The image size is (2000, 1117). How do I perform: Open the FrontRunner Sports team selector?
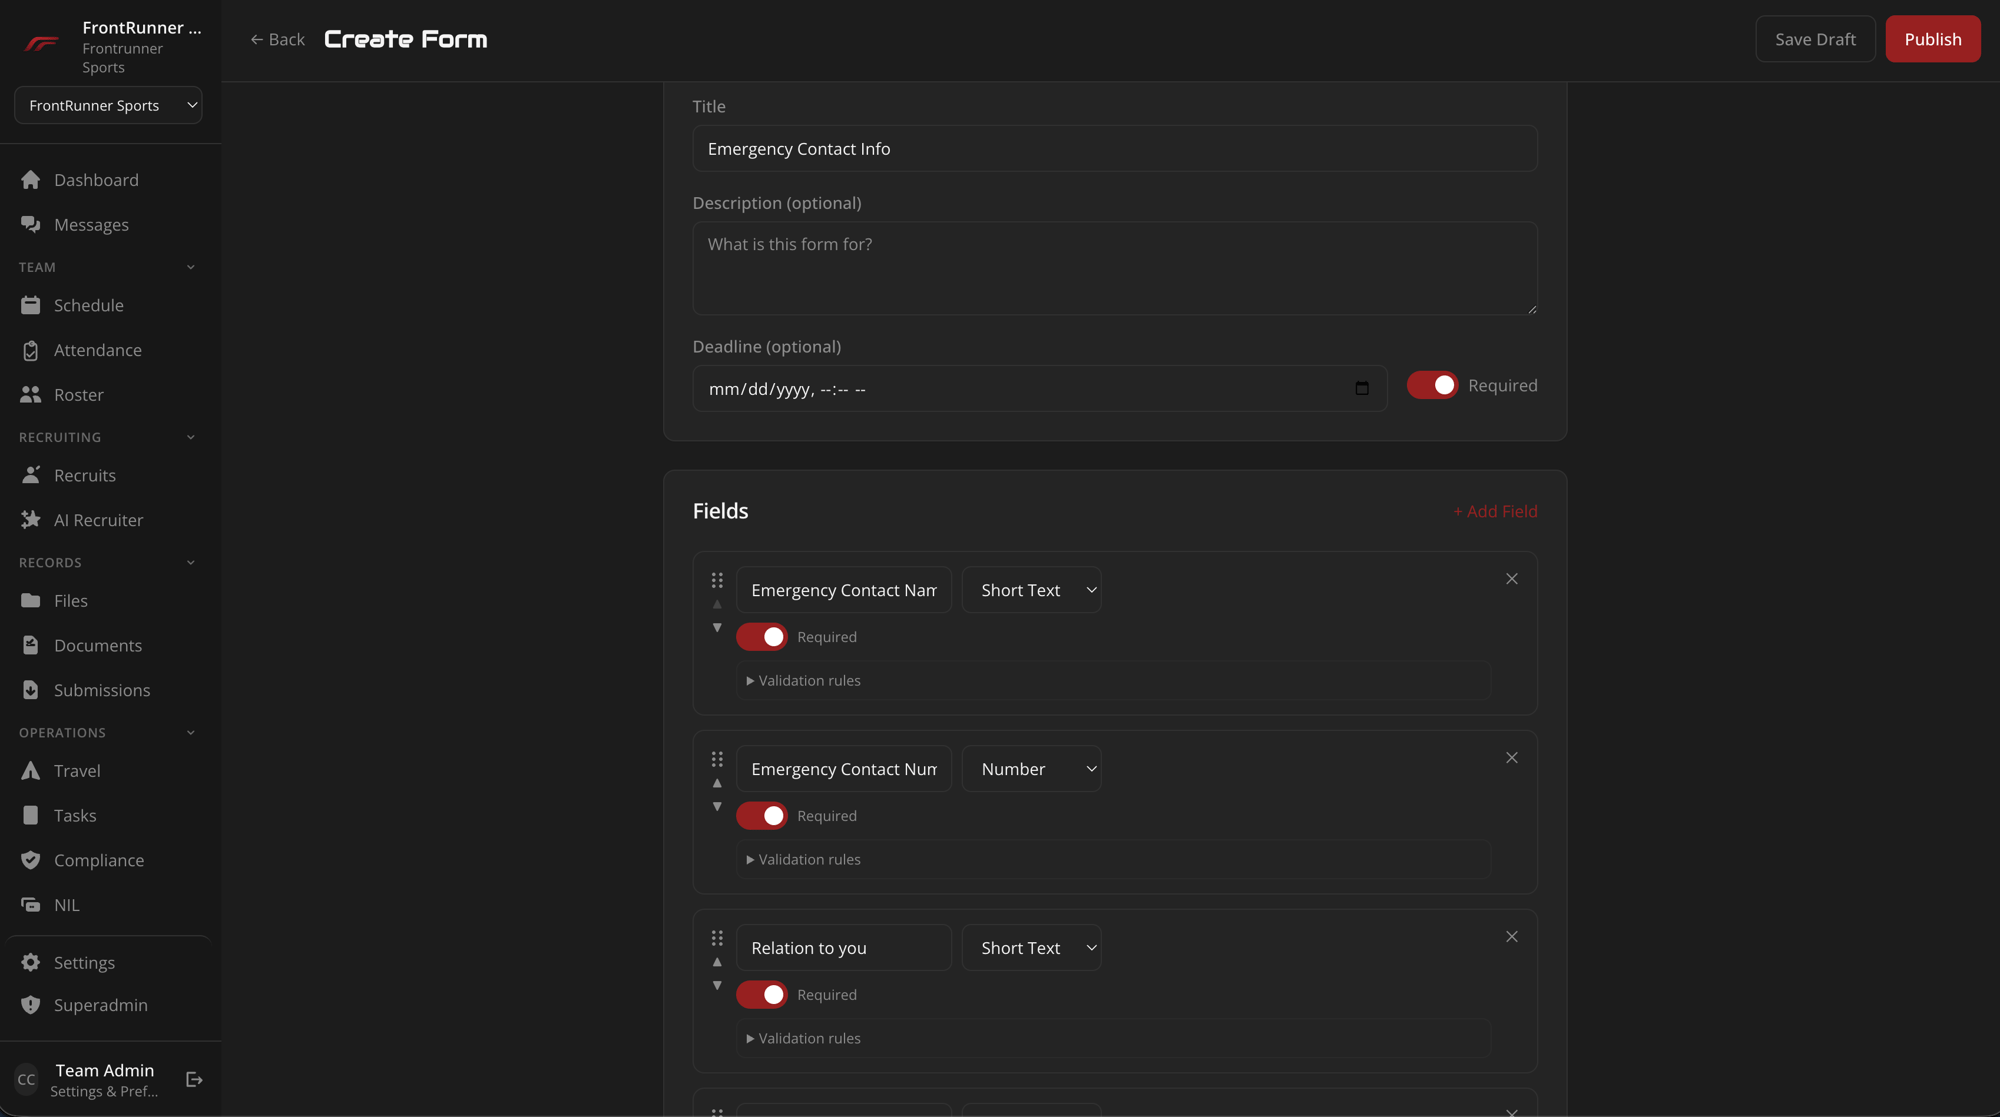(x=108, y=105)
